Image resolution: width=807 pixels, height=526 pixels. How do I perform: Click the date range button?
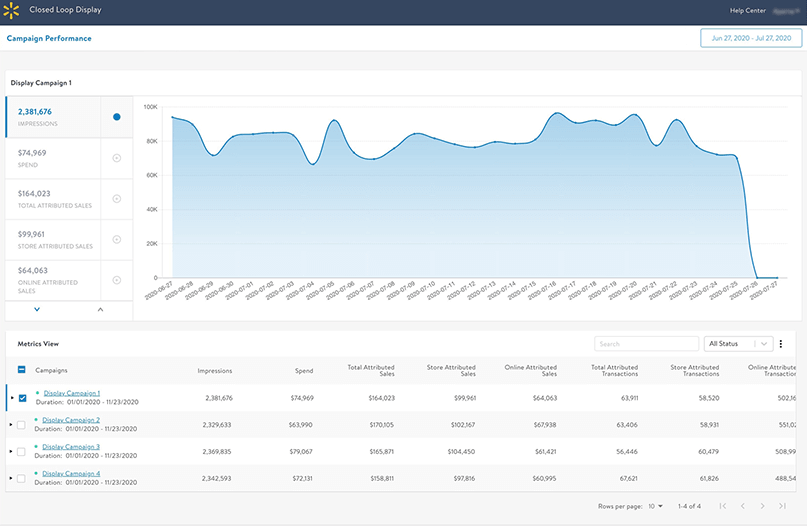pos(751,38)
